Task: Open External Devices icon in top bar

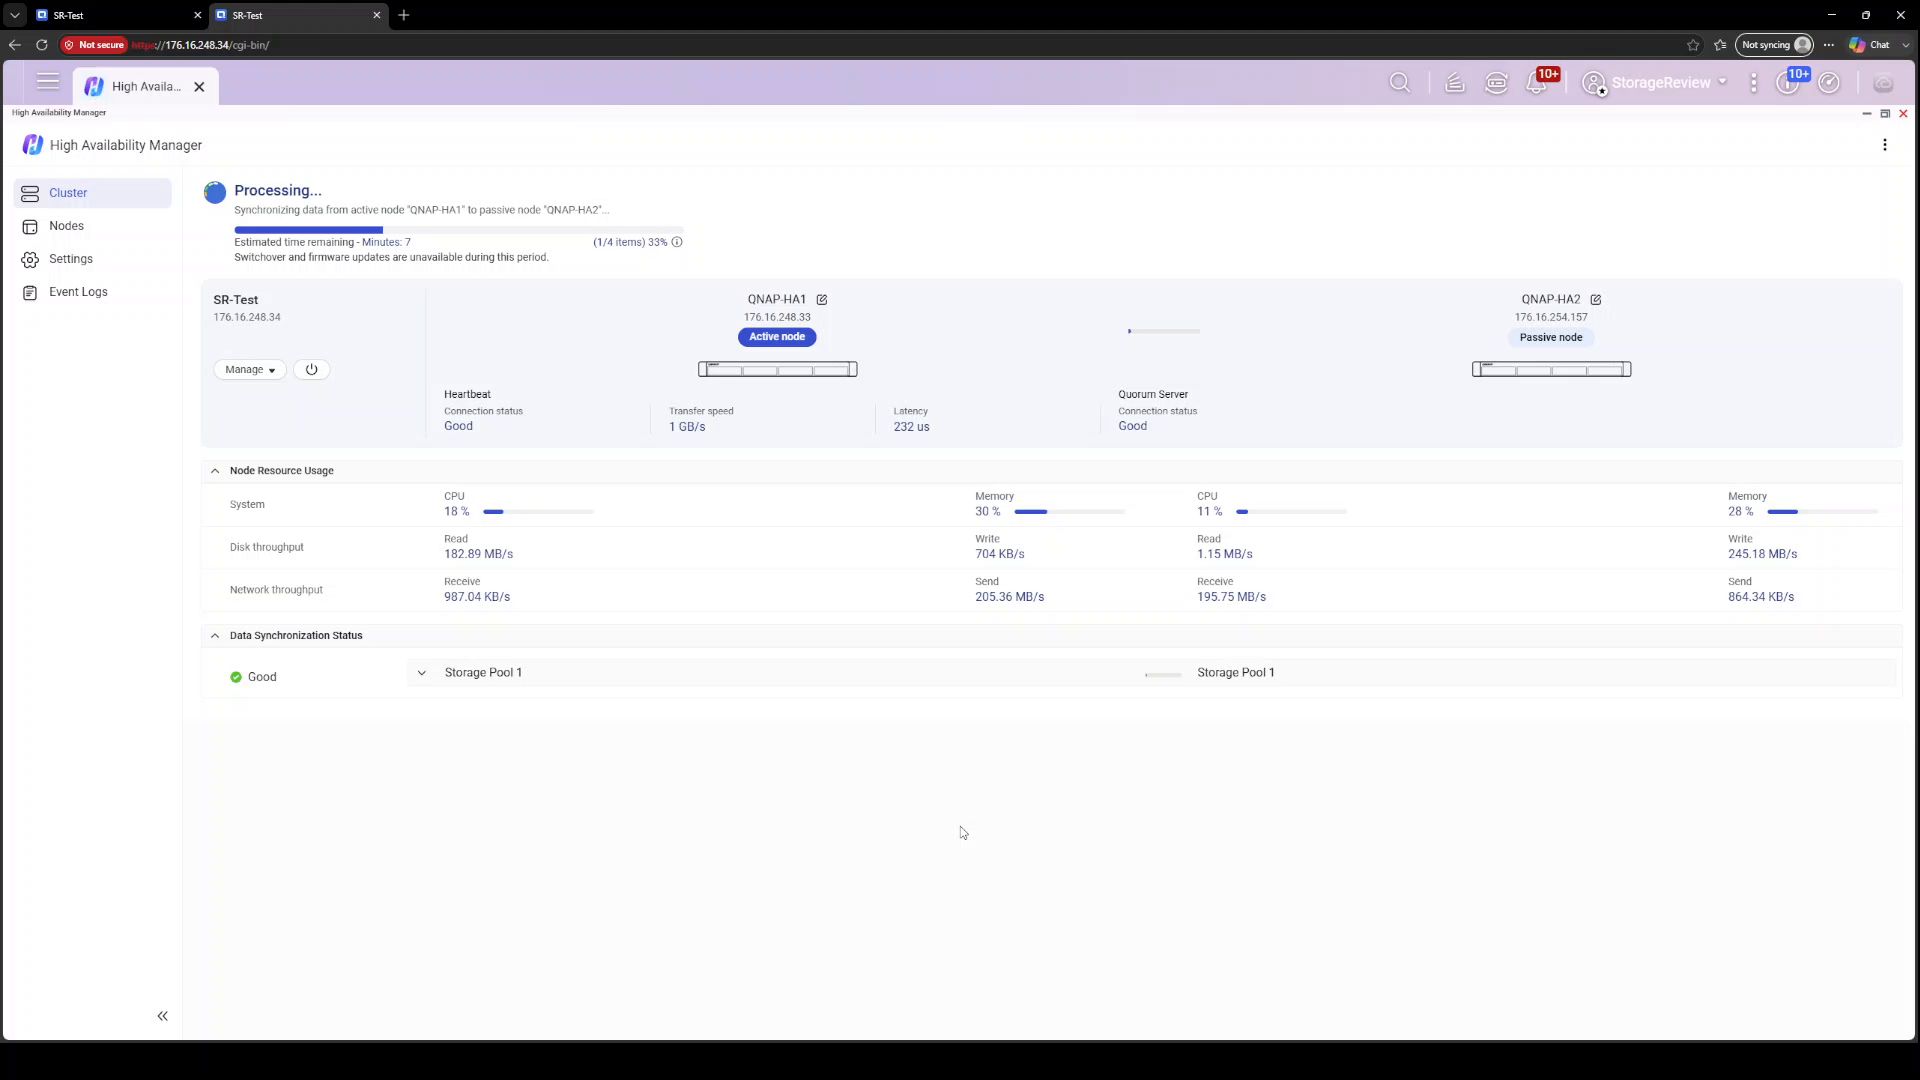Action: pyautogui.click(x=1497, y=83)
